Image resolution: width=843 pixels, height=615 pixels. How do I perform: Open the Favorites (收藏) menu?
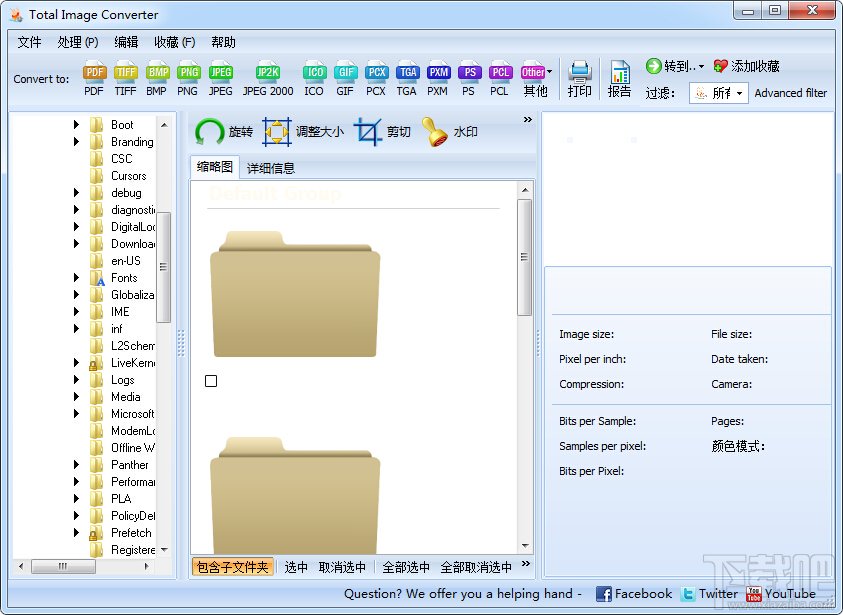point(175,42)
